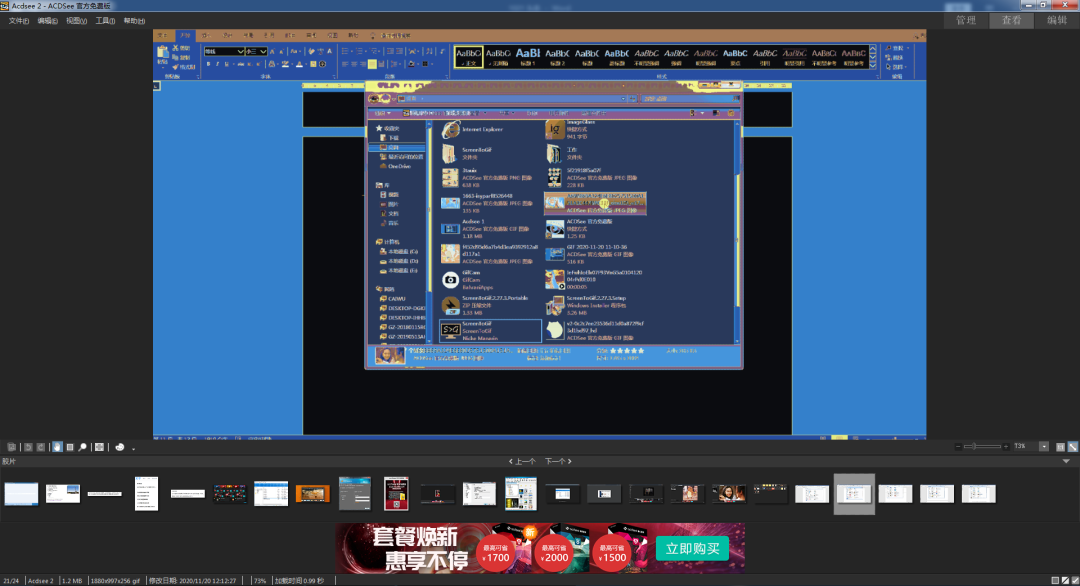Select the highlighted current filmstrip thumbnail
Screen dimensions: 1080x586
pyautogui.click(x=854, y=494)
